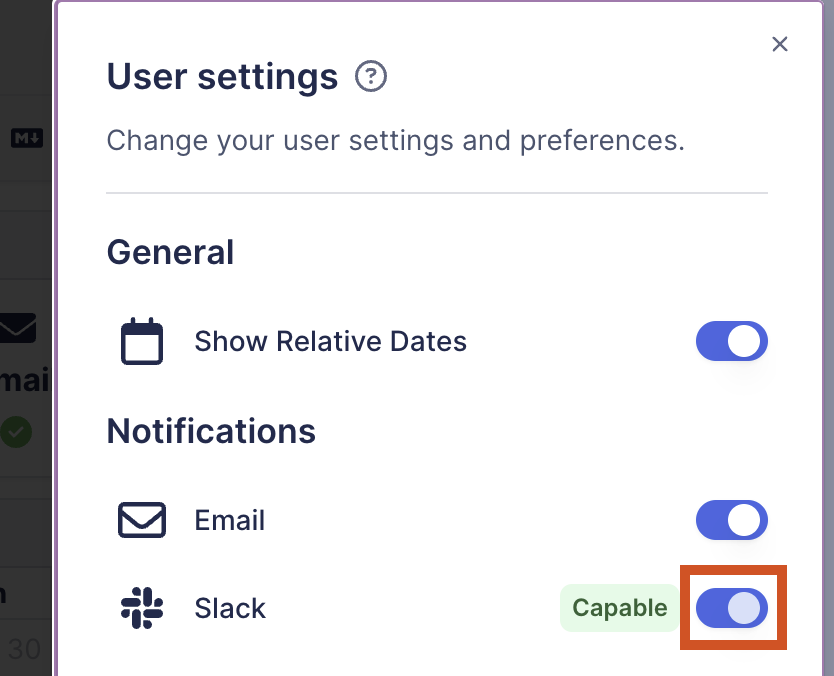The height and width of the screenshot is (676, 834).
Task: Click the calendar icon beside Show Relative Dates
Action: [x=142, y=342]
